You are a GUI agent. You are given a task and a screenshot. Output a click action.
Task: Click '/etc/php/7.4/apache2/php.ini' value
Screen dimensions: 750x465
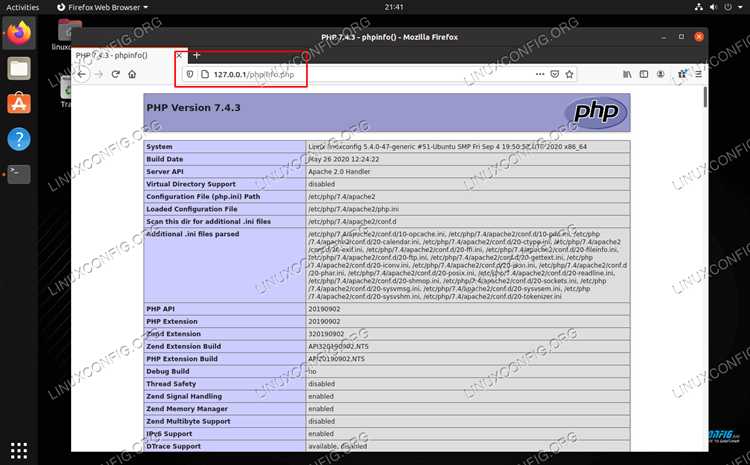[353, 209]
